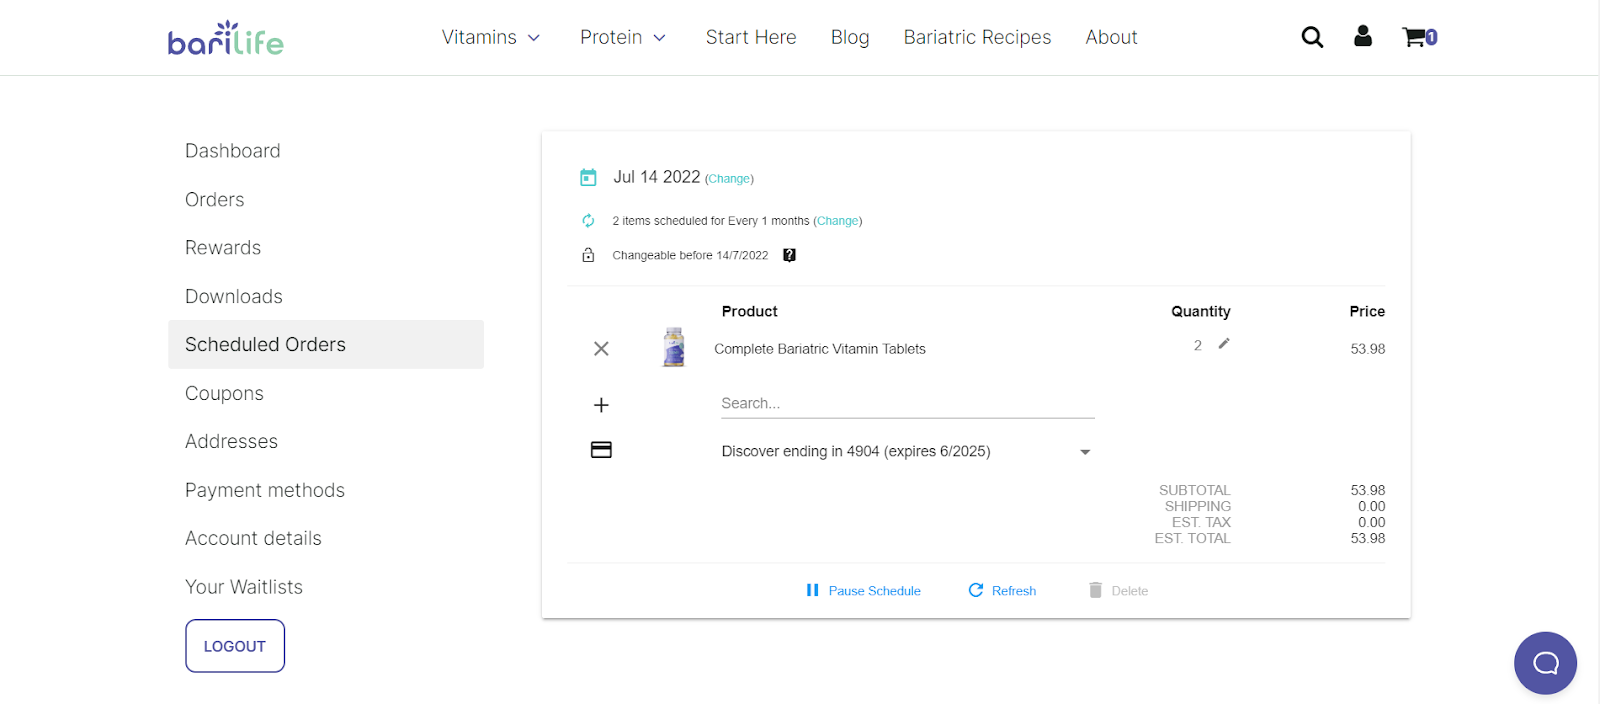Click the pencil icon to edit quantity

pyautogui.click(x=1224, y=344)
